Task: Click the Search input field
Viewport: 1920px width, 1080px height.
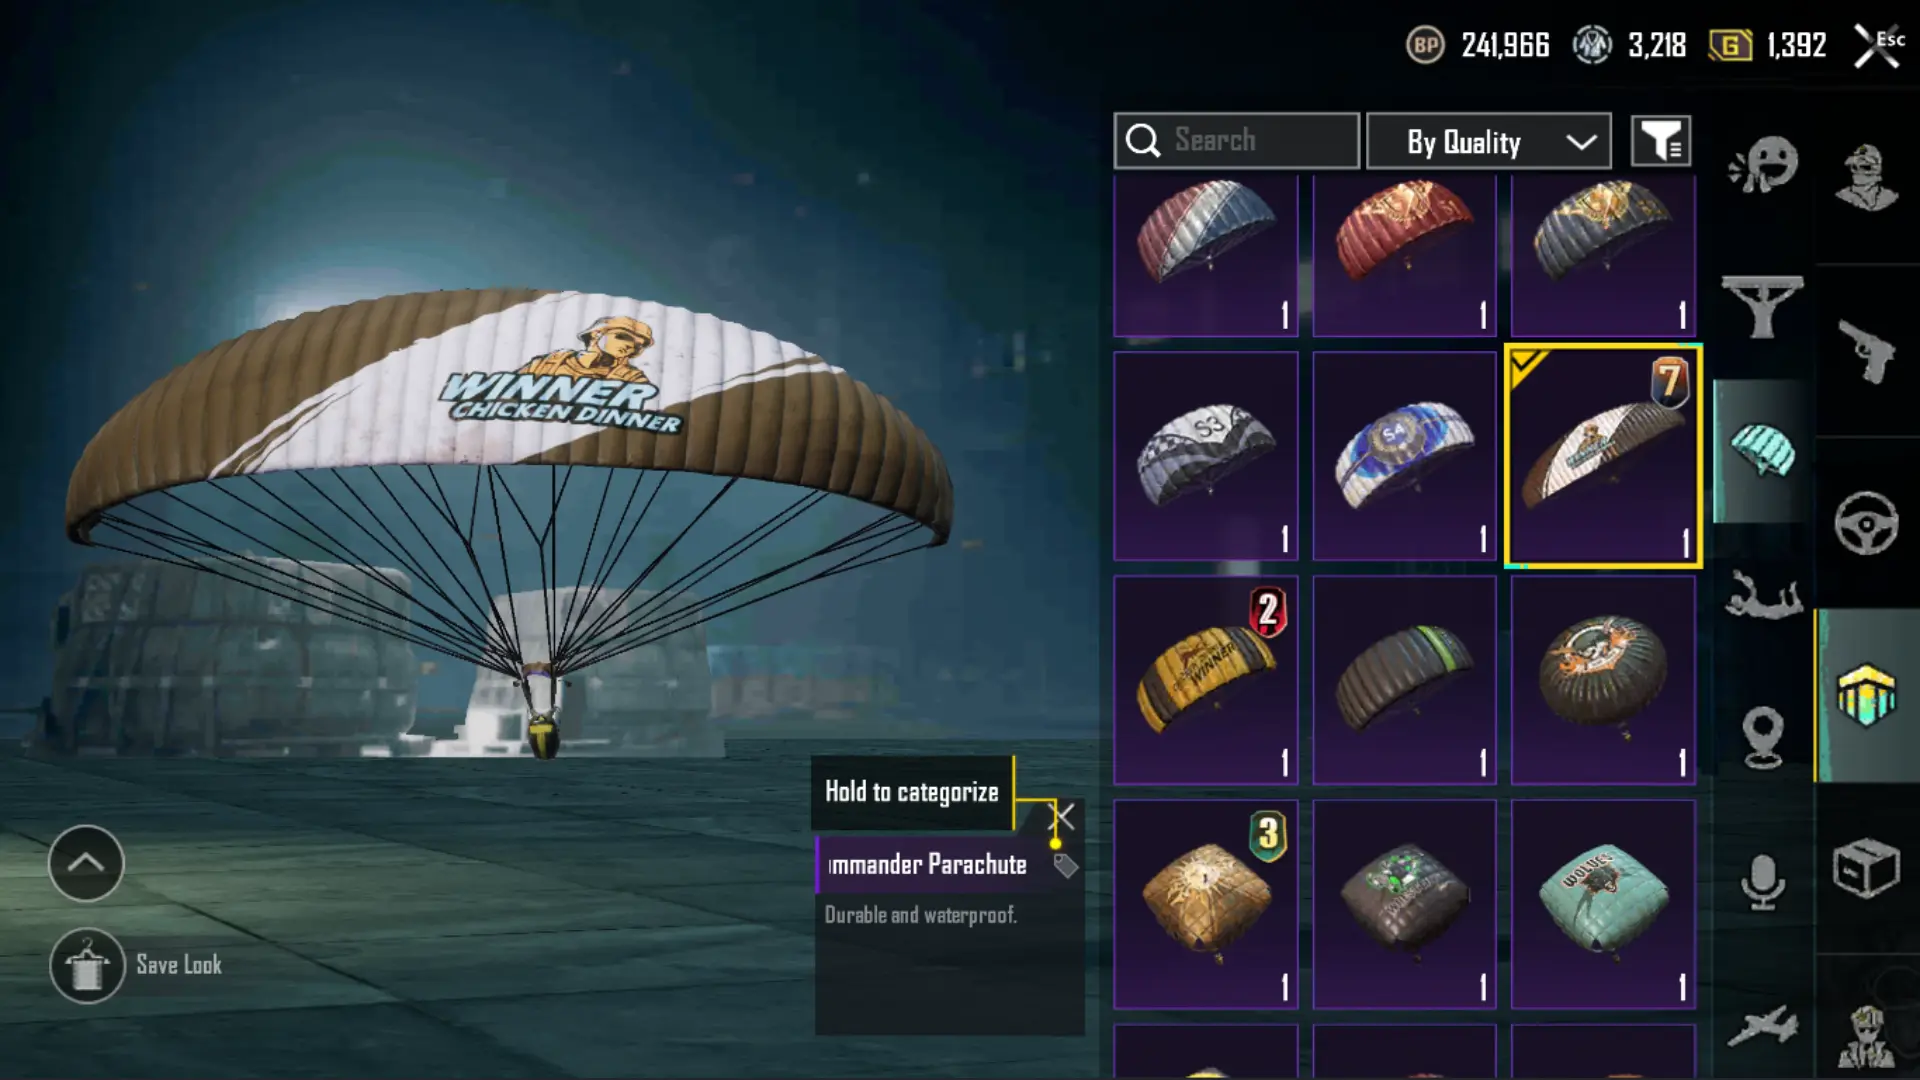Action: point(1236,141)
